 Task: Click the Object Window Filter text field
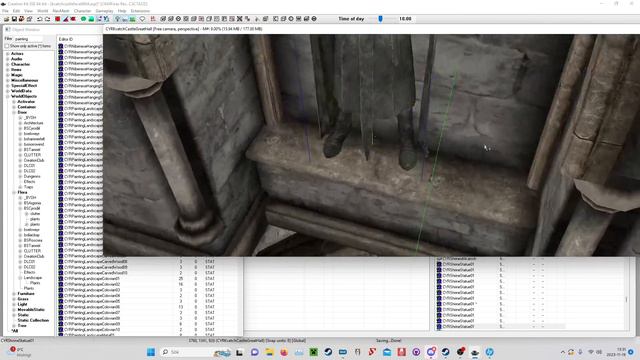click(29, 39)
